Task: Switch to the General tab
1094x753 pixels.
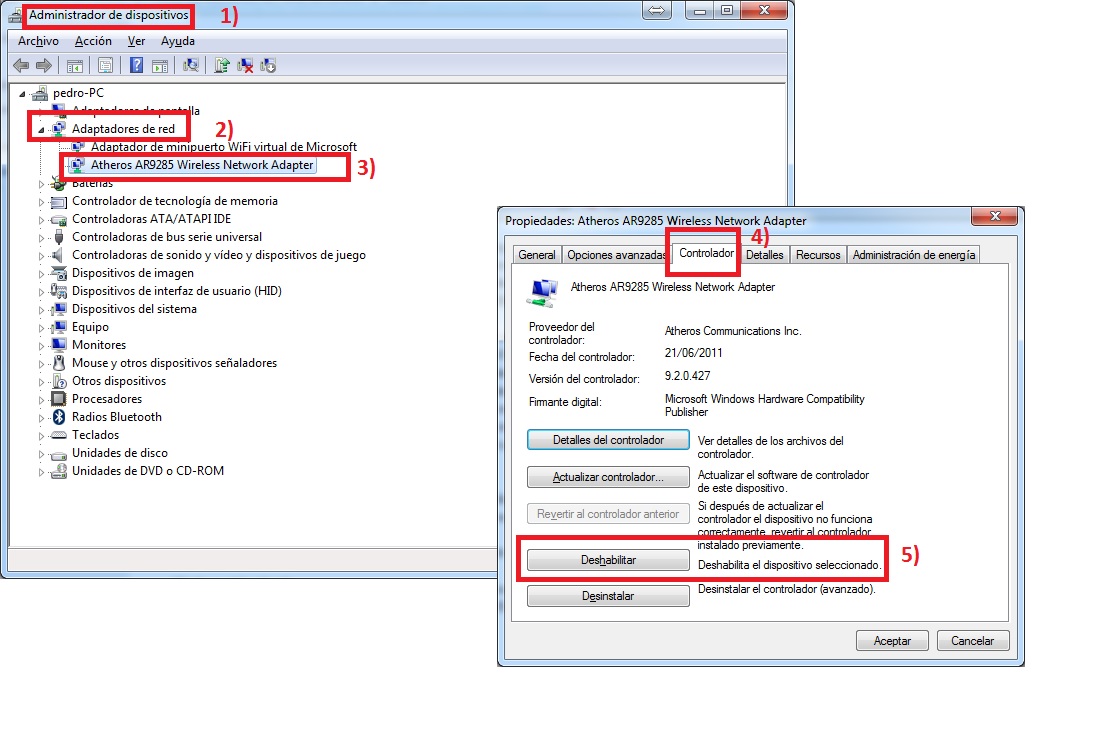Action: tap(537, 255)
